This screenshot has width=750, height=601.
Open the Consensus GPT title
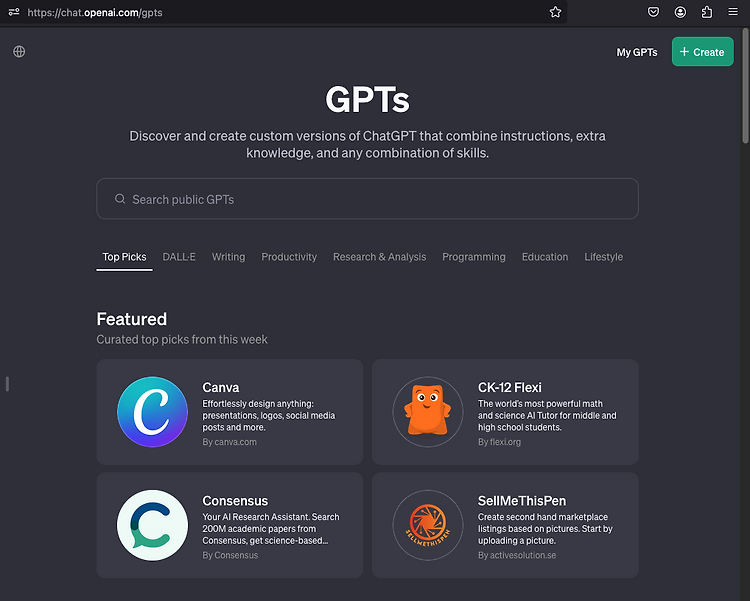pos(235,501)
